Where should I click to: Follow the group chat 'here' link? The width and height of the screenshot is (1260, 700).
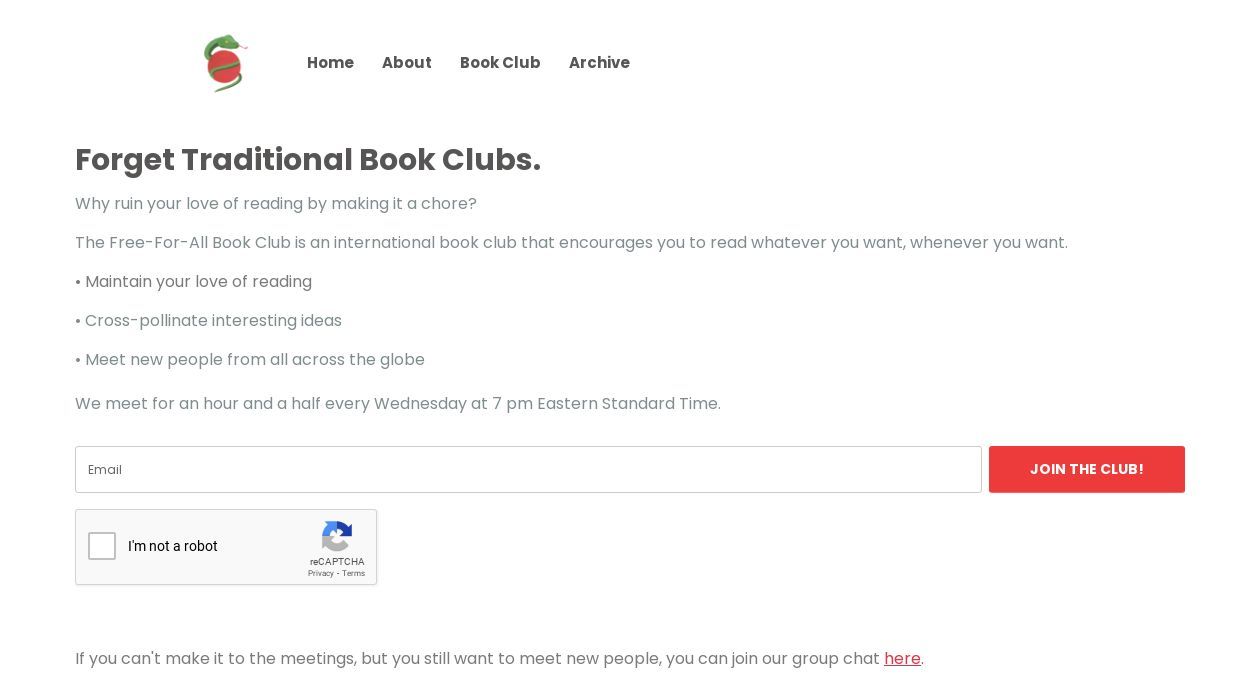pos(902,659)
